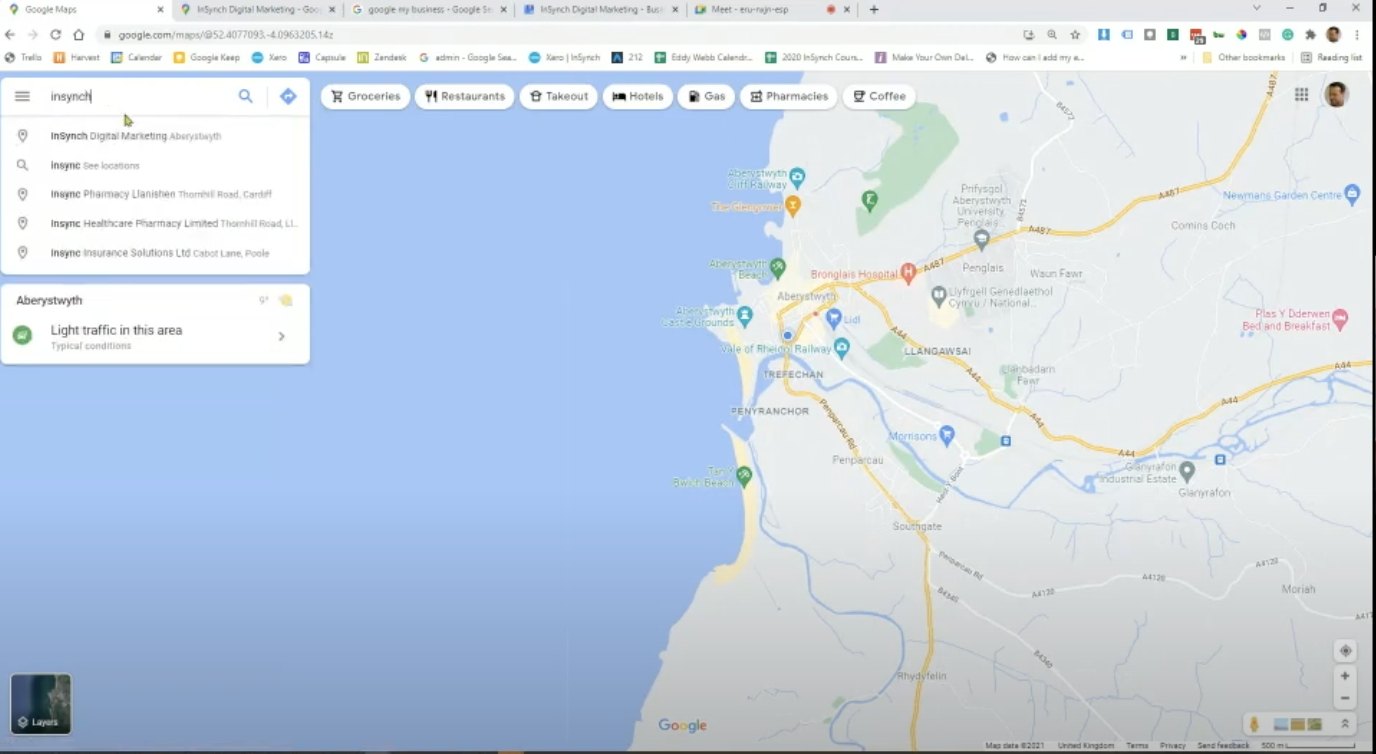Select the InSynch Digital Marketing suggestion
Image resolution: width=1376 pixels, height=754 pixels.
pos(135,135)
